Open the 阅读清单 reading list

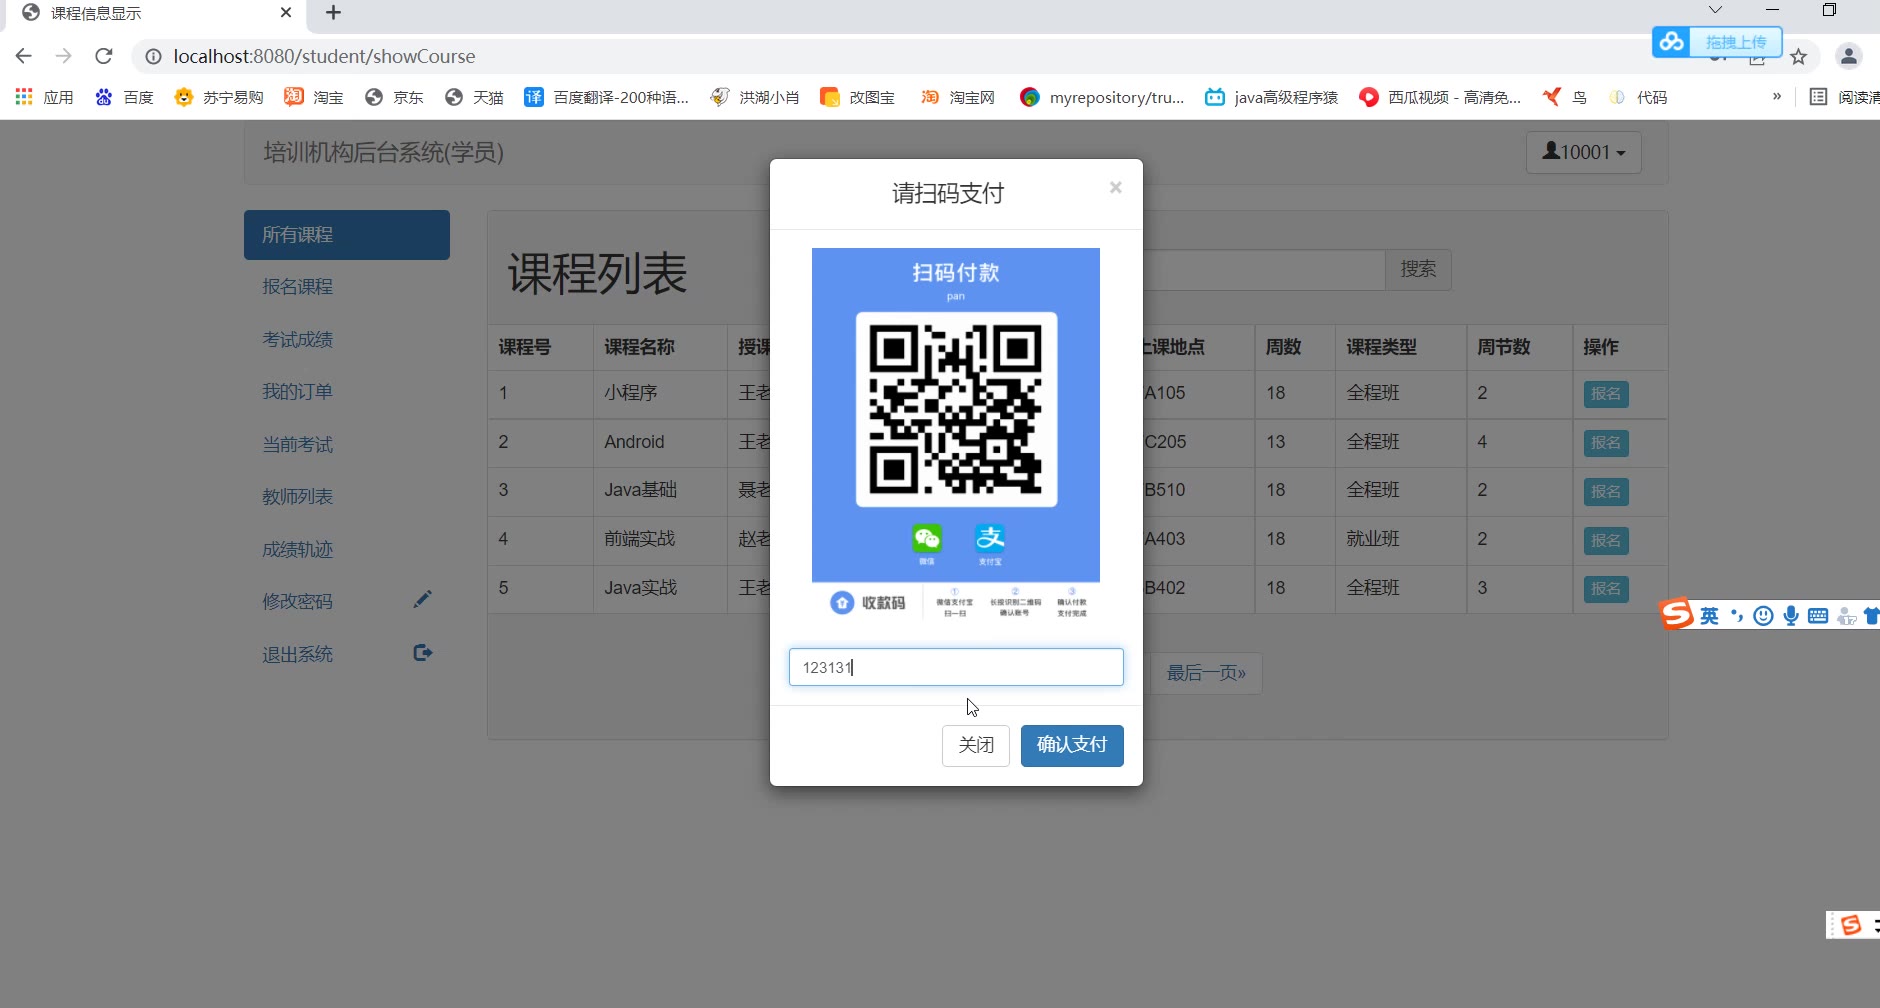1845,97
